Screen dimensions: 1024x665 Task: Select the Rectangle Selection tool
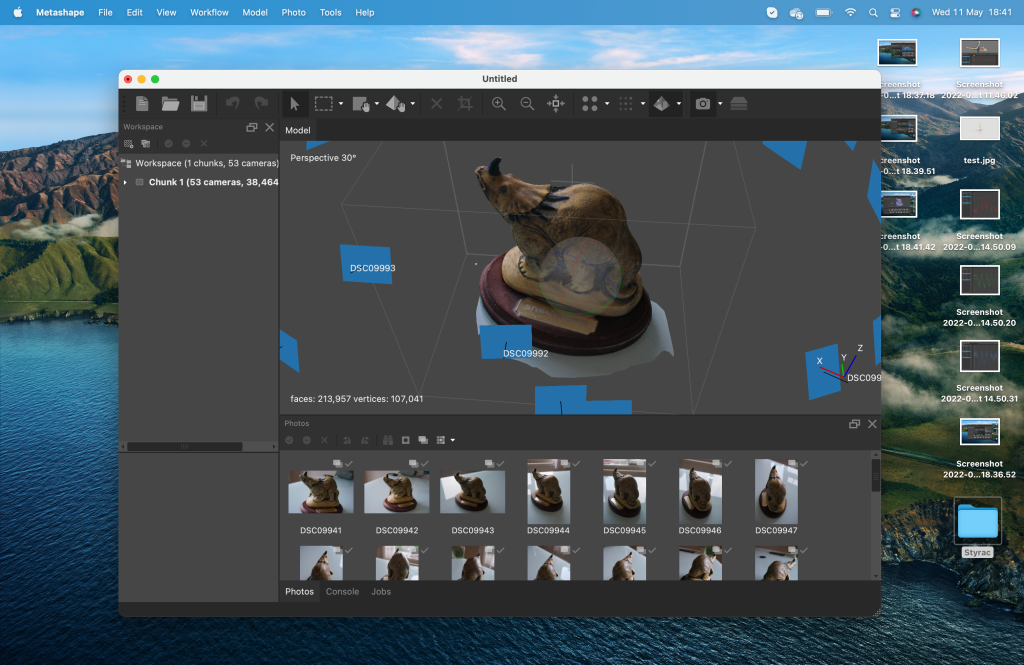[x=325, y=103]
